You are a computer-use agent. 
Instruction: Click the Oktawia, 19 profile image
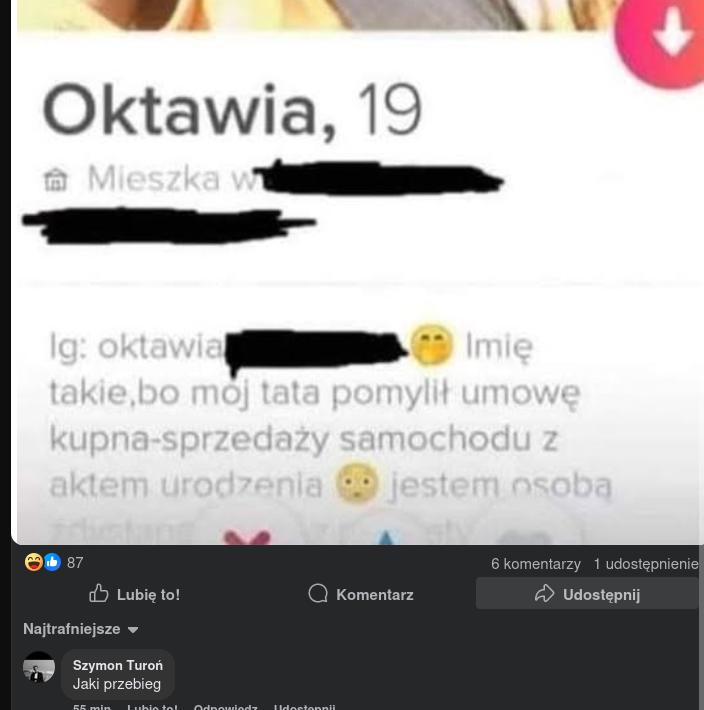[358, 272]
